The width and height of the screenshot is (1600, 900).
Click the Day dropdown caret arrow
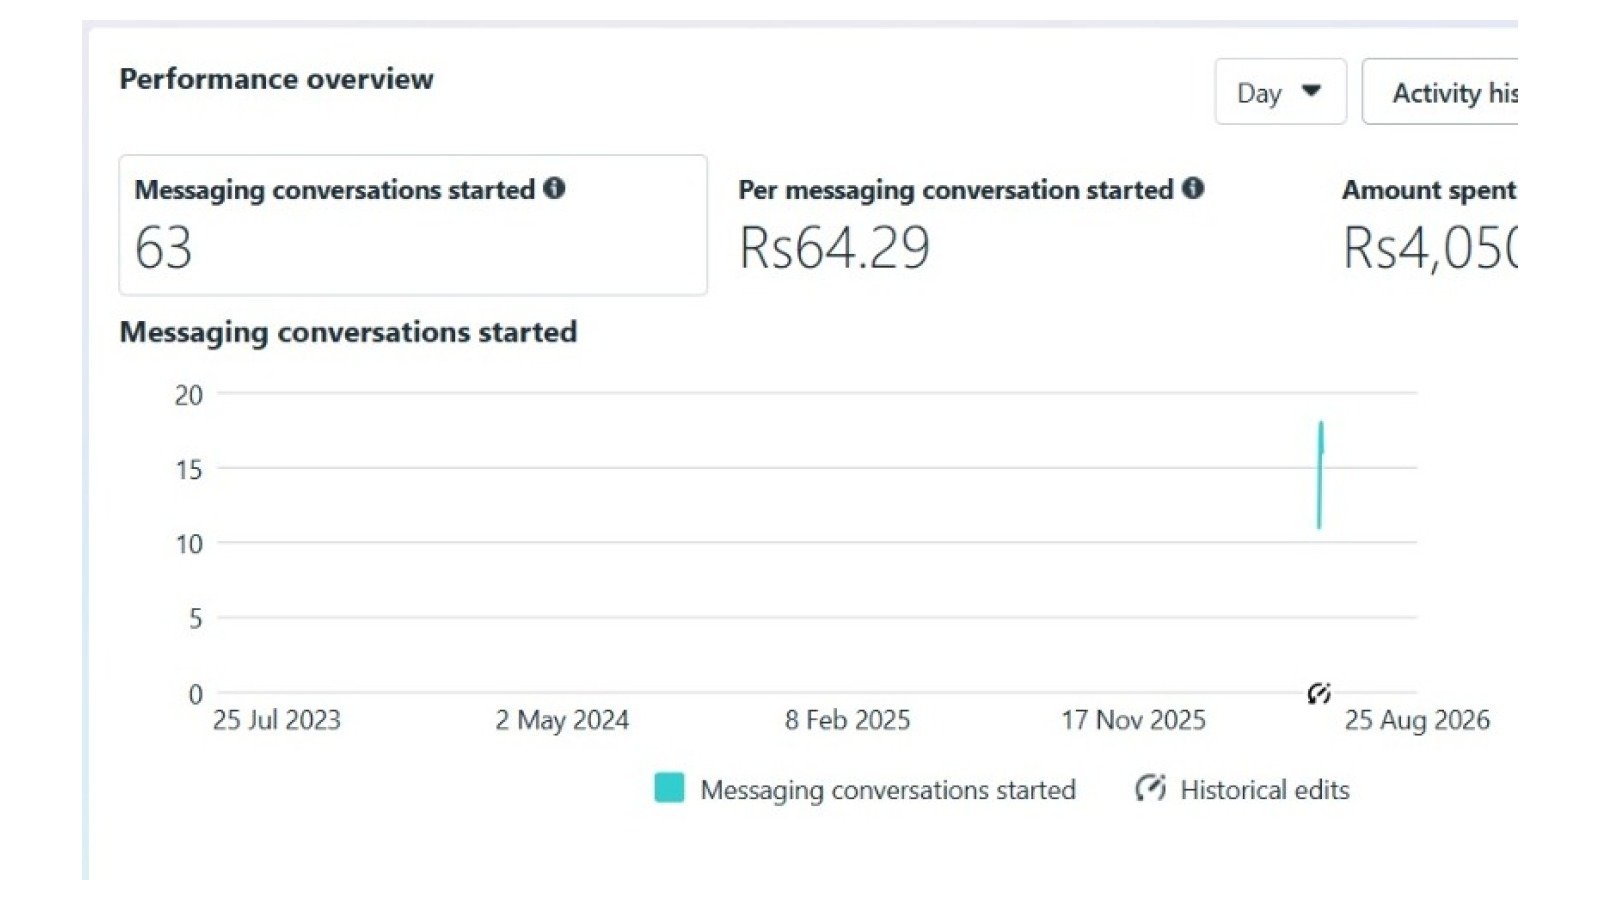pos(1311,91)
